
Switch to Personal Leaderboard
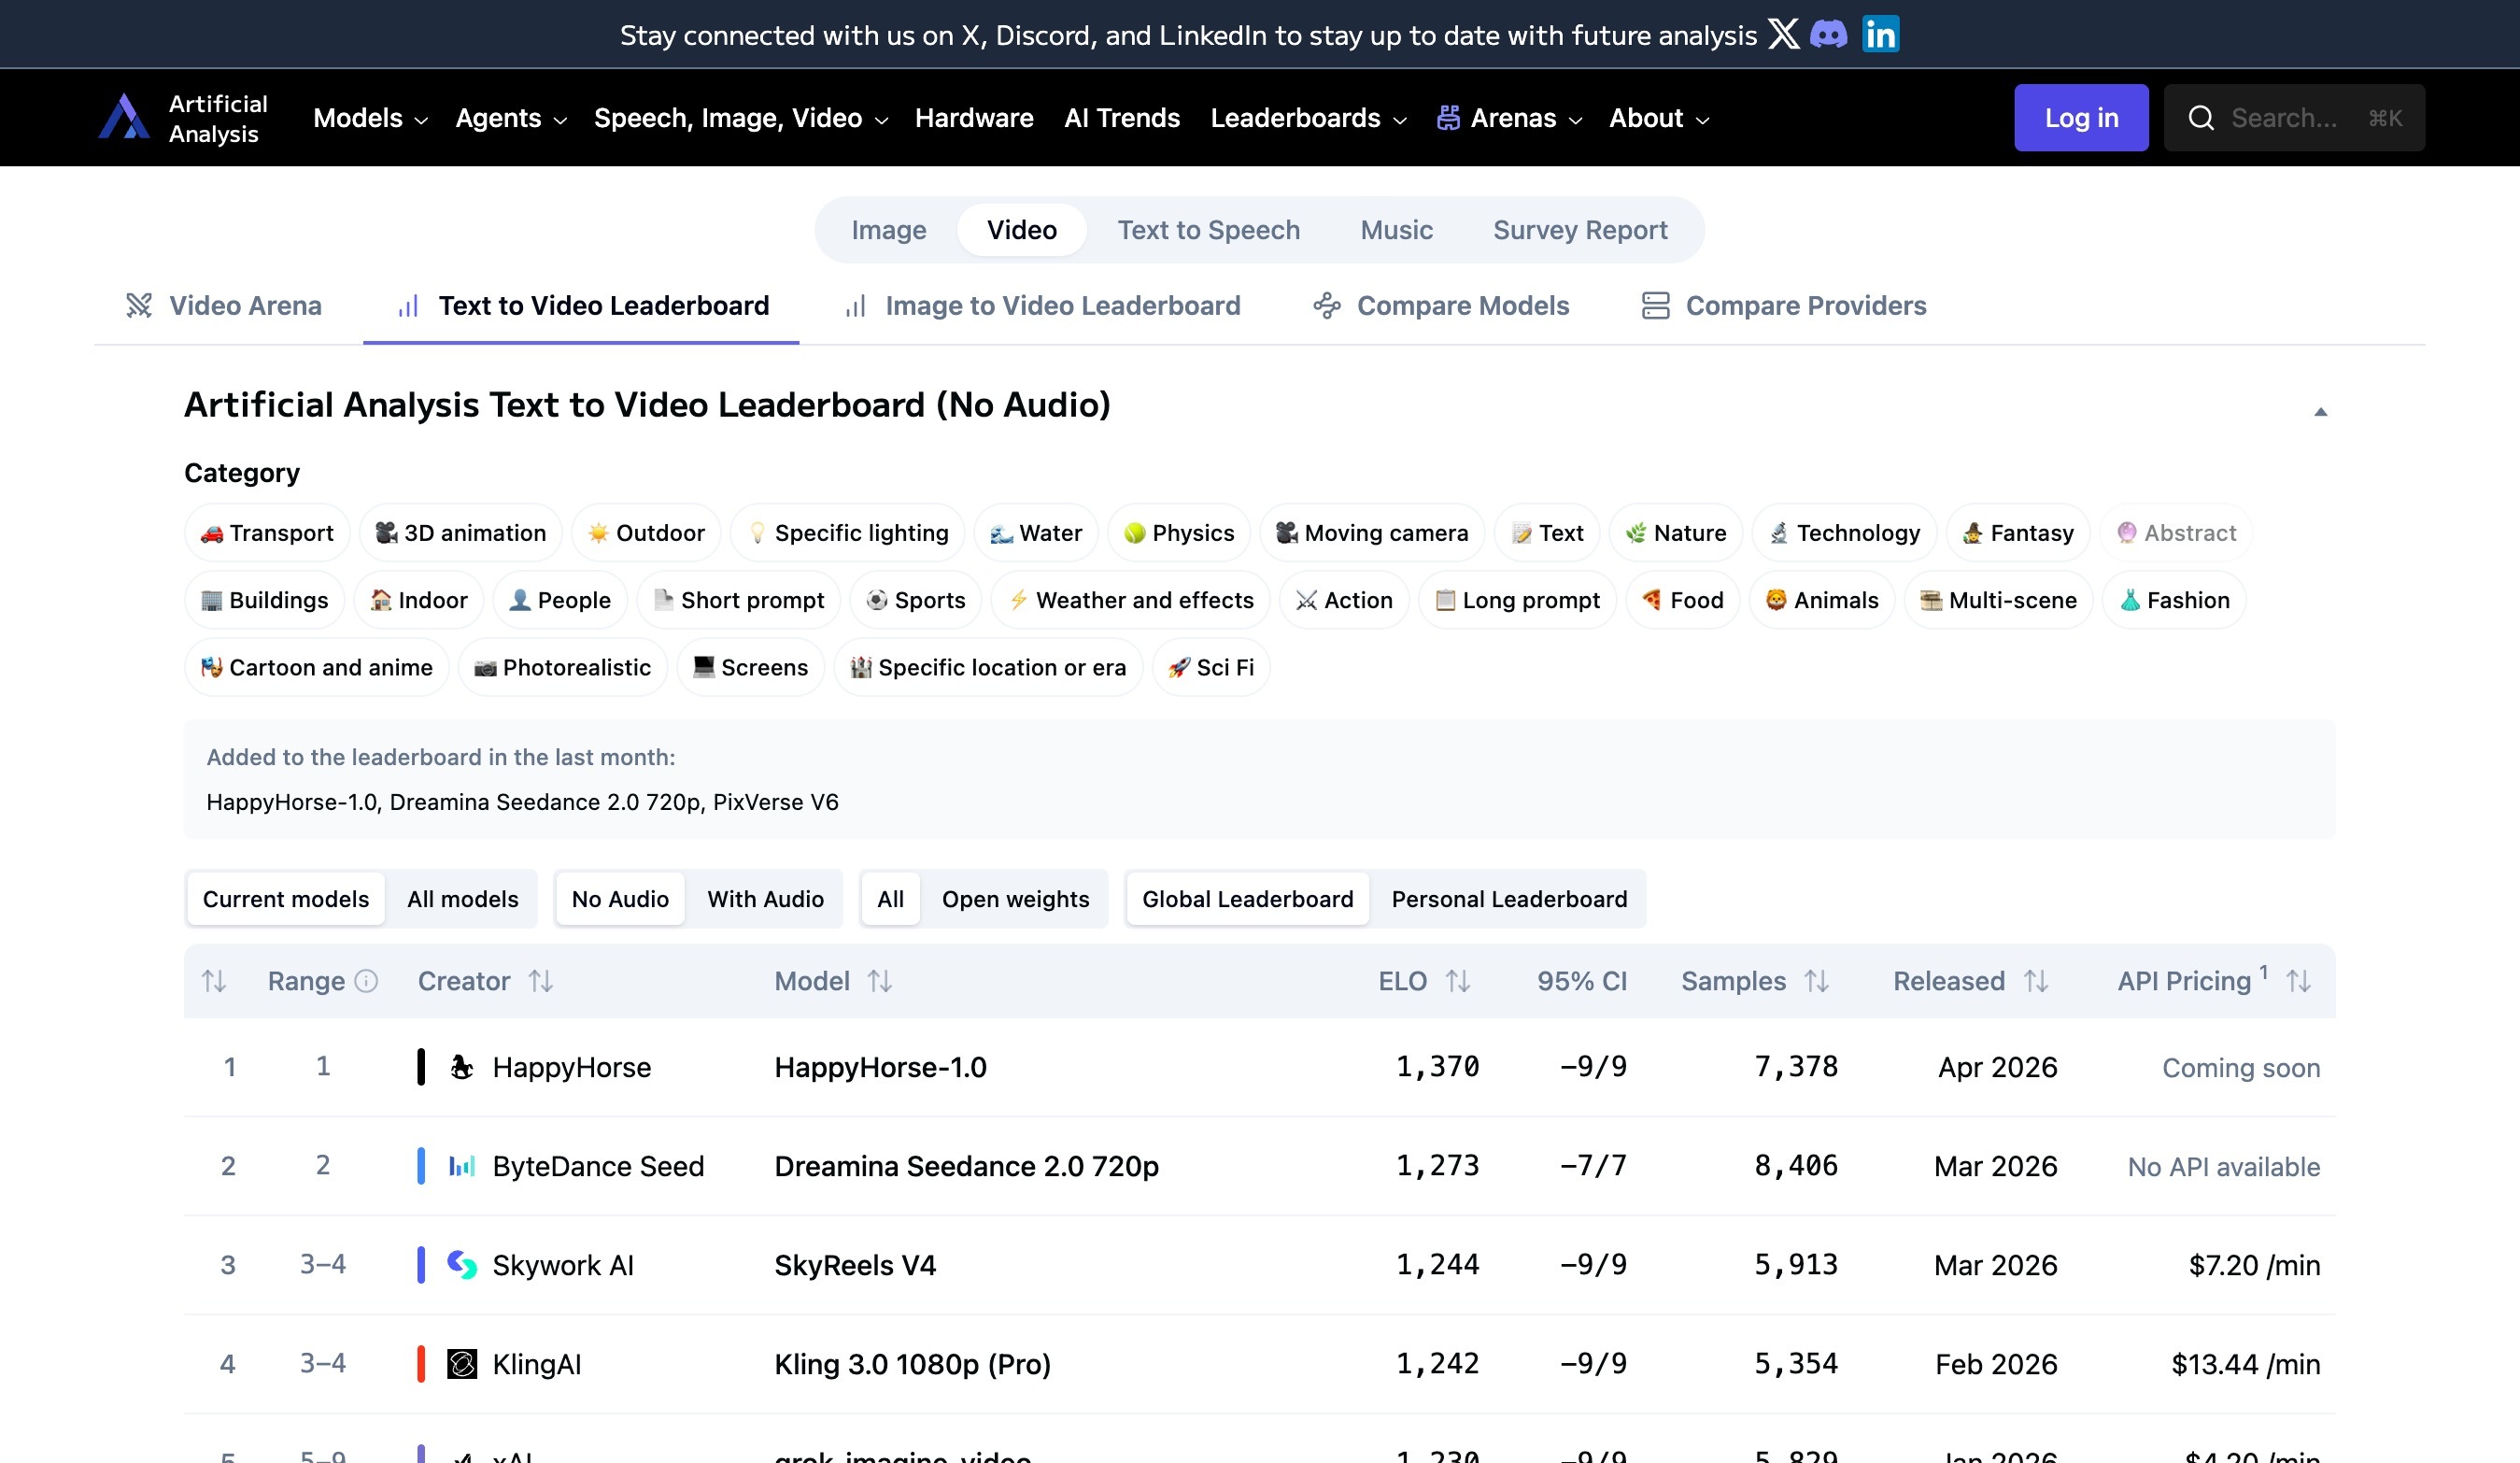click(1509, 899)
